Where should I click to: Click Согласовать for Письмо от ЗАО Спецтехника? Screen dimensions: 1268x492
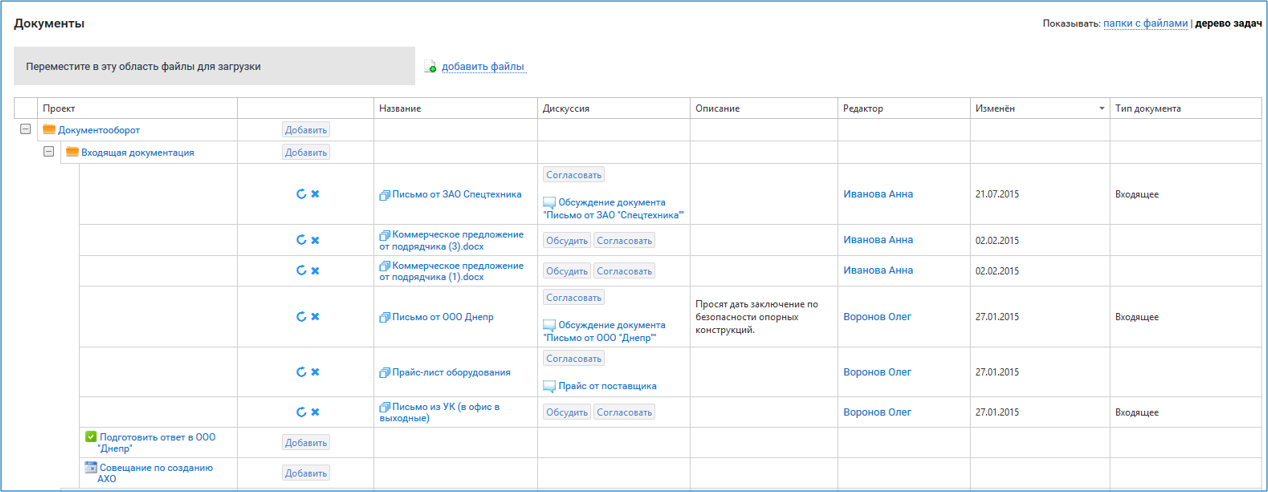(574, 175)
